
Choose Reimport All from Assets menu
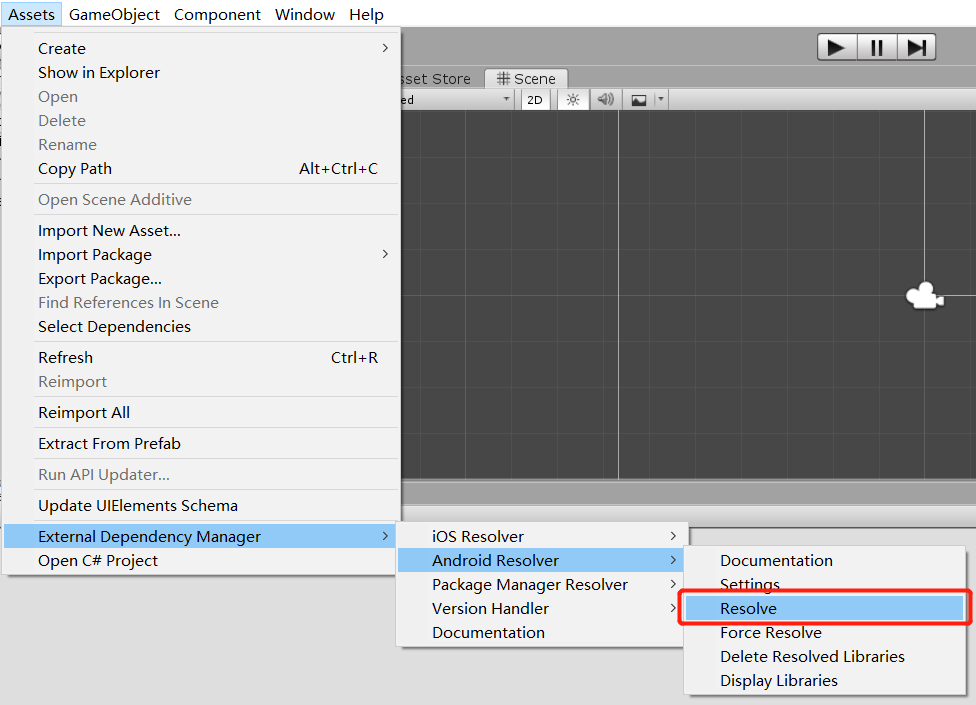pos(84,412)
